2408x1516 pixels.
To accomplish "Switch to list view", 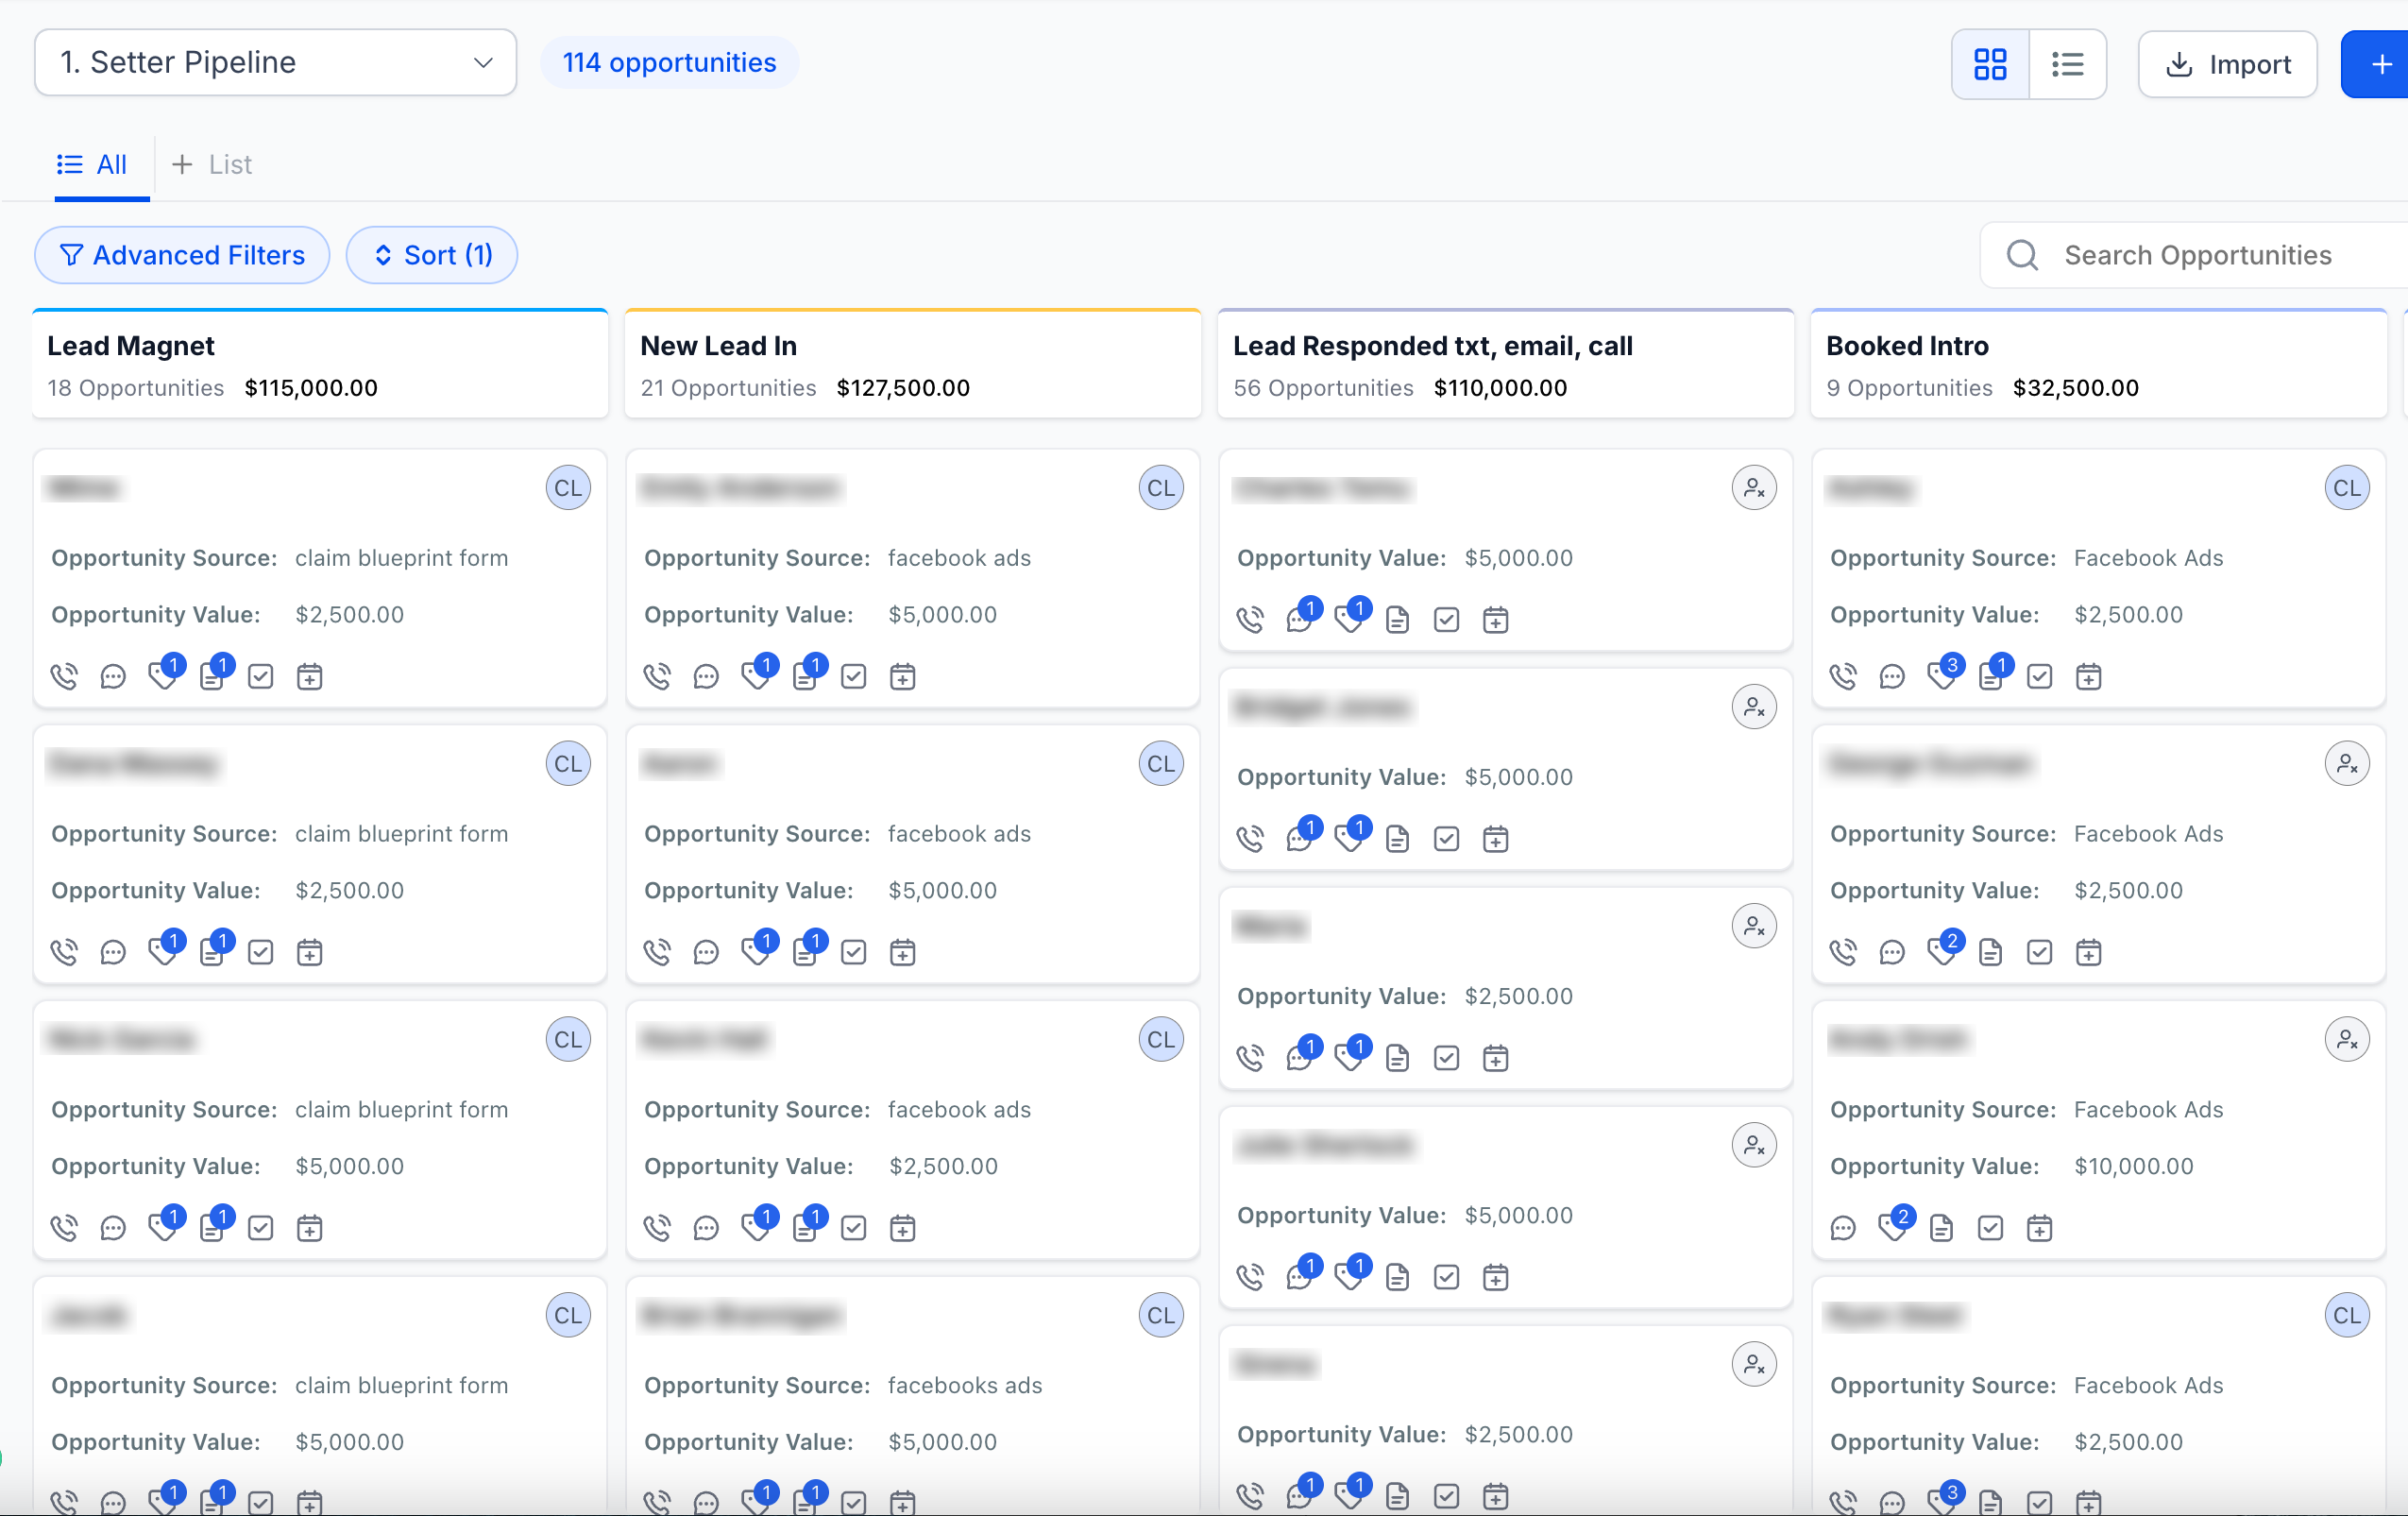I will point(2067,64).
